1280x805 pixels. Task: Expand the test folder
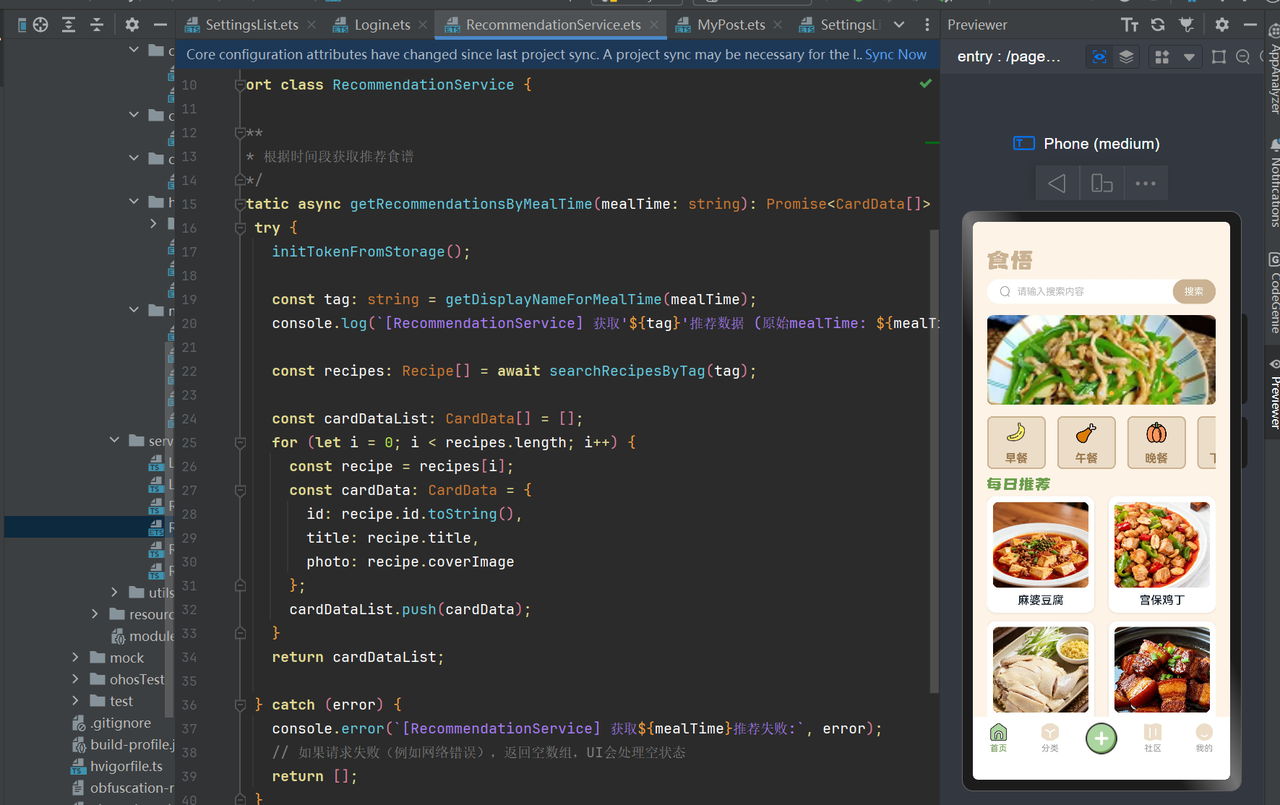coord(76,701)
